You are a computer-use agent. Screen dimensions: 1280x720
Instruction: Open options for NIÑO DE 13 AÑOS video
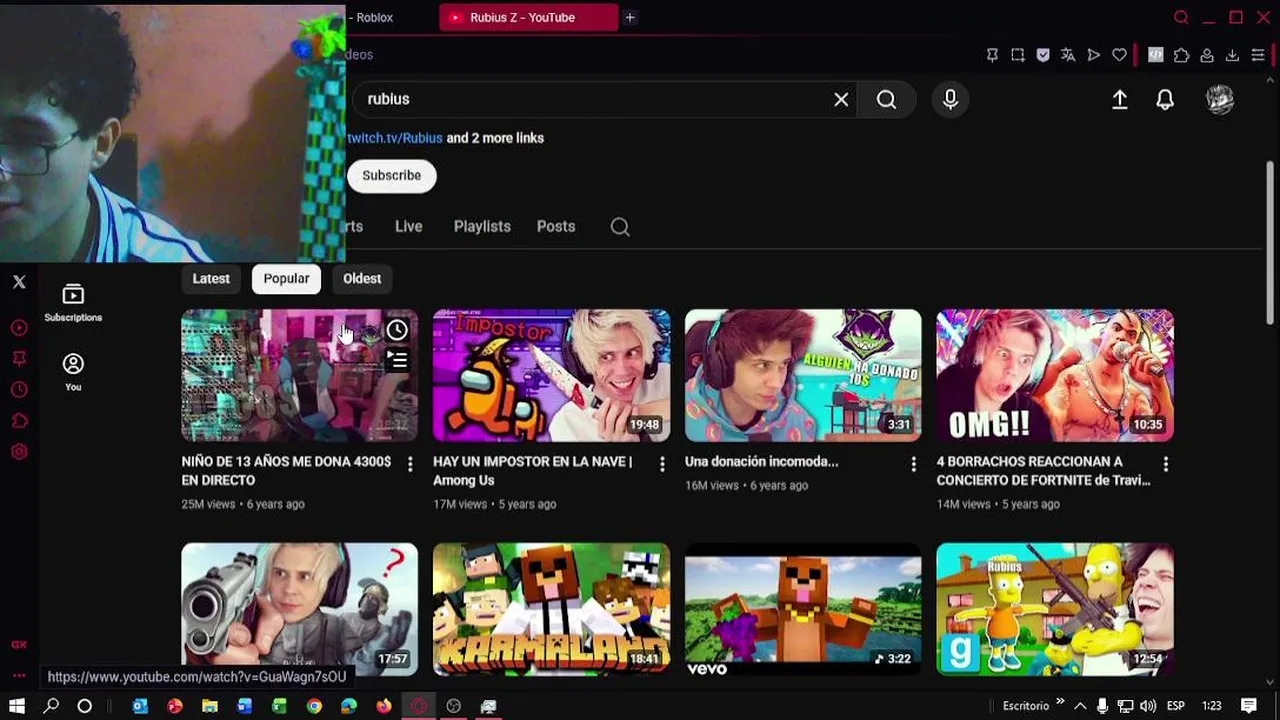(x=410, y=464)
